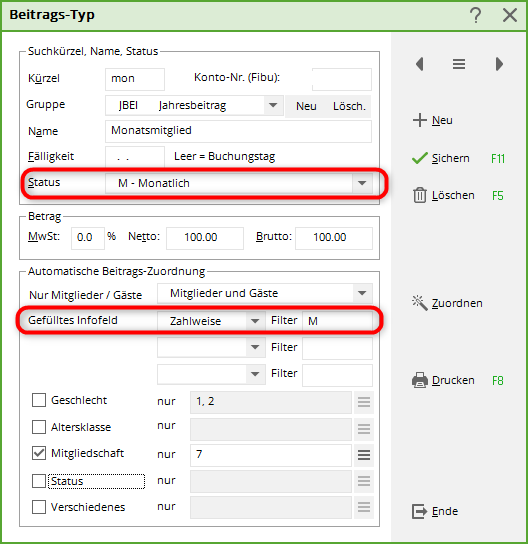This screenshot has height=544, width=528.
Task: Click the question mark help icon
Action: coord(476,15)
